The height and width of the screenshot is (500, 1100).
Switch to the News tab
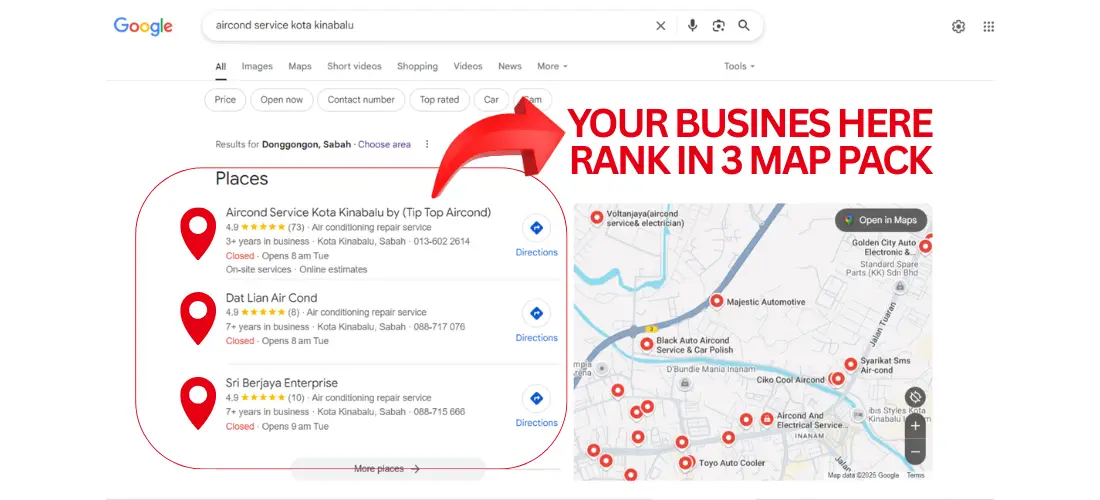[510, 66]
